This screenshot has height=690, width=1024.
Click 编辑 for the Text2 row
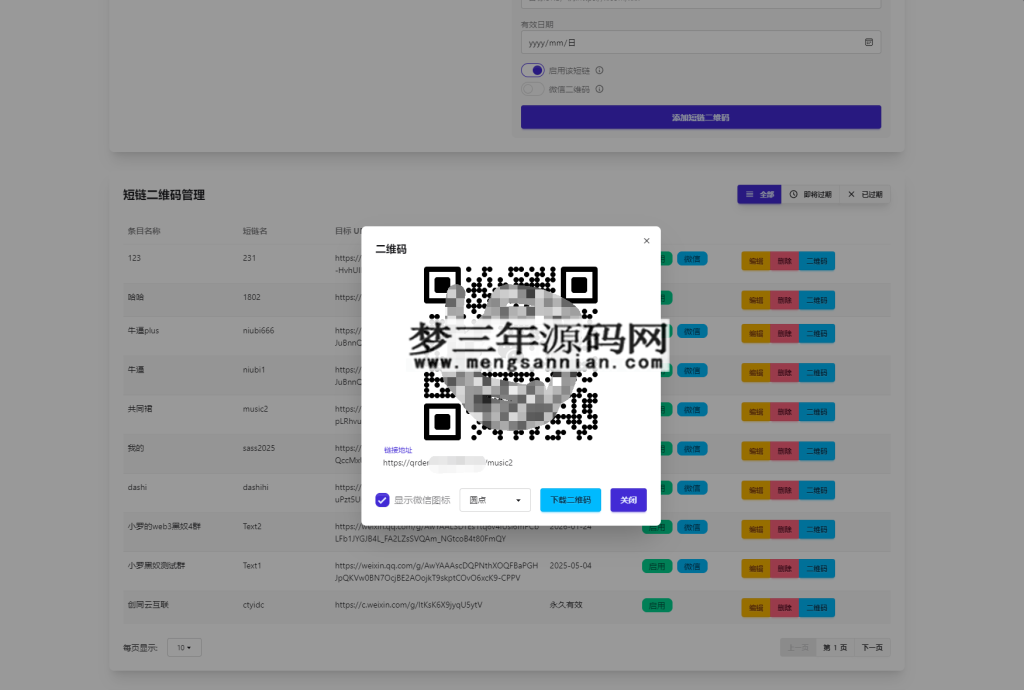click(x=756, y=529)
